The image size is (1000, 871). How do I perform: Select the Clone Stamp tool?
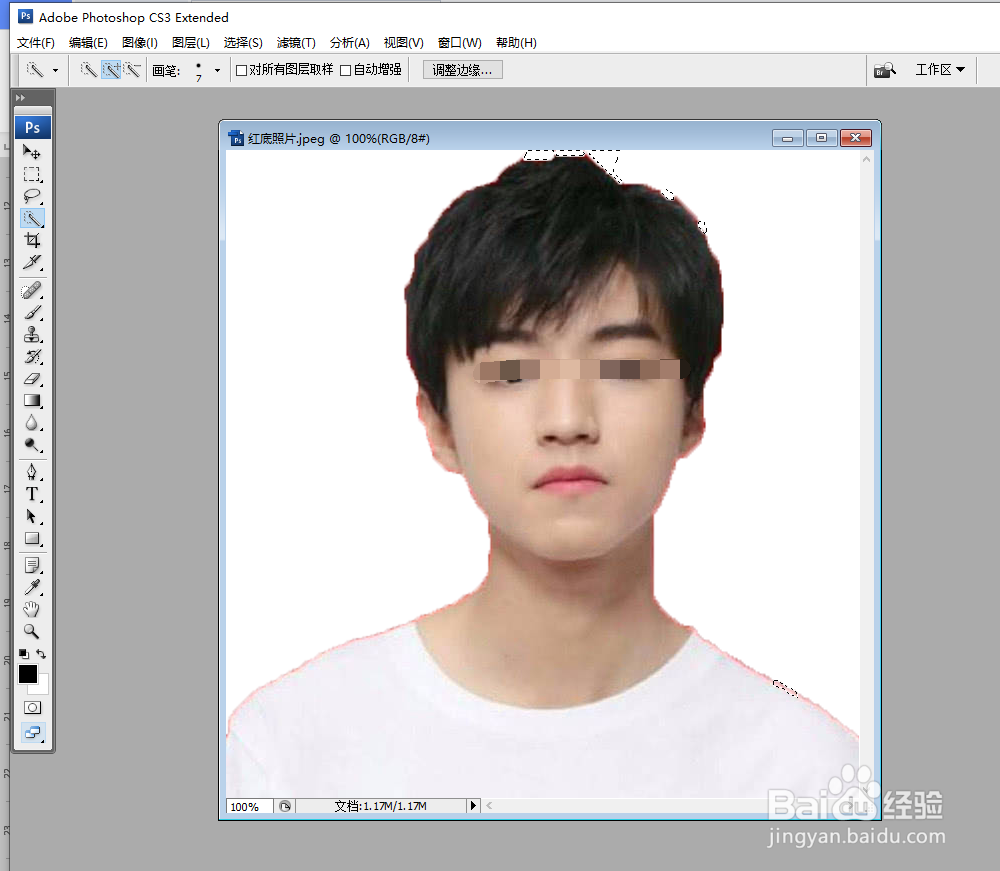click(32, 334)
